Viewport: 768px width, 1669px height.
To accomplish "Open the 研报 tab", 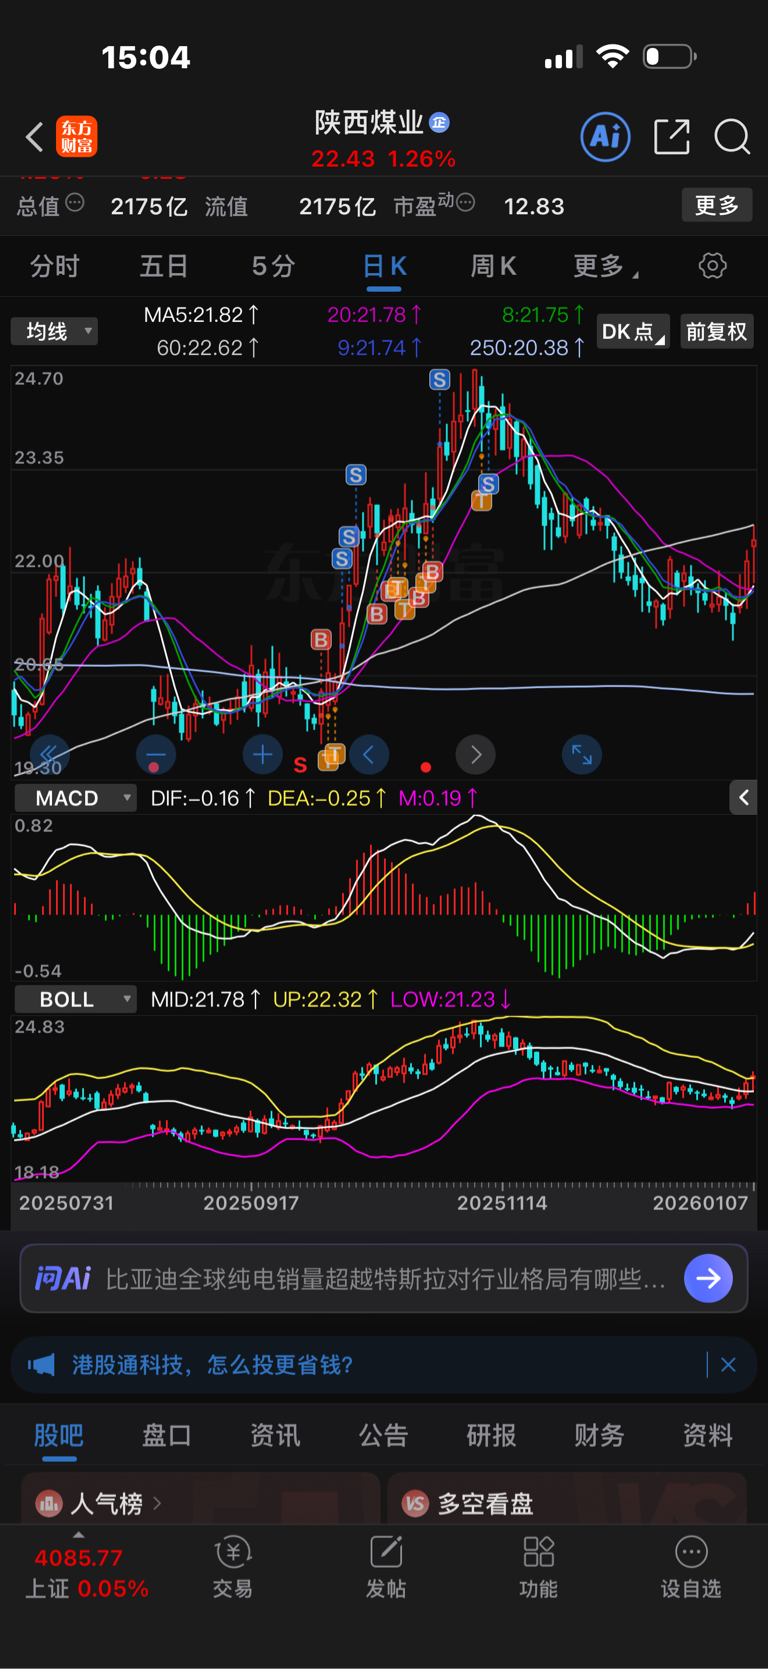I will click(x=492, y=1435).
